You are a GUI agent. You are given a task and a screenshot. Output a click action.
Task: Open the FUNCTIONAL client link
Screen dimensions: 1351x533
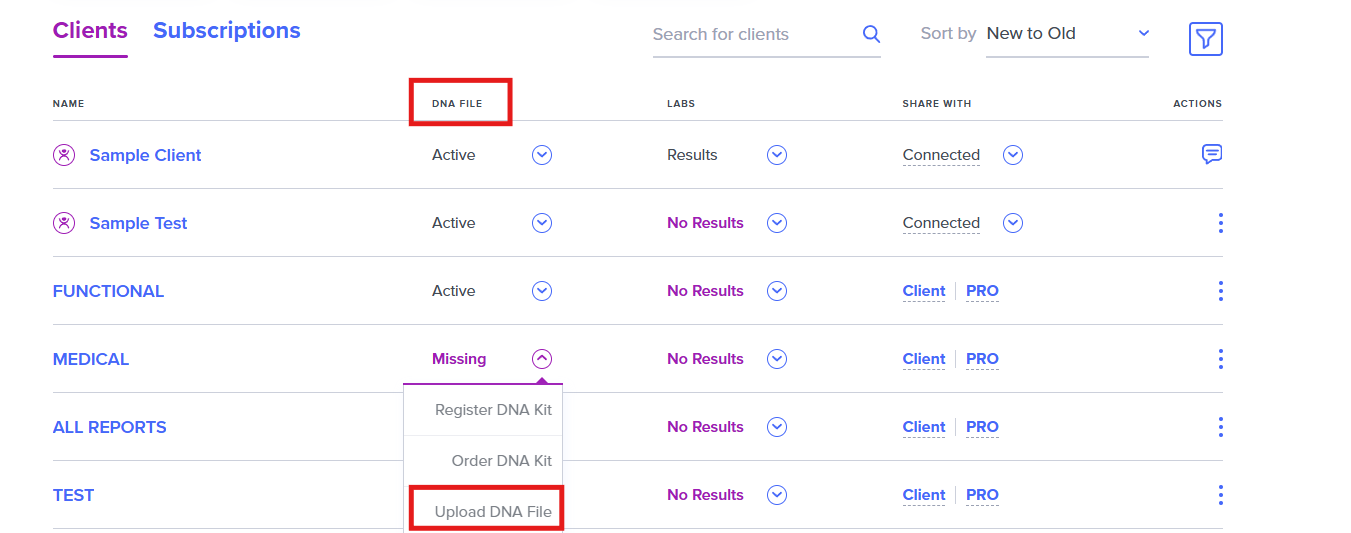point(108,291)
